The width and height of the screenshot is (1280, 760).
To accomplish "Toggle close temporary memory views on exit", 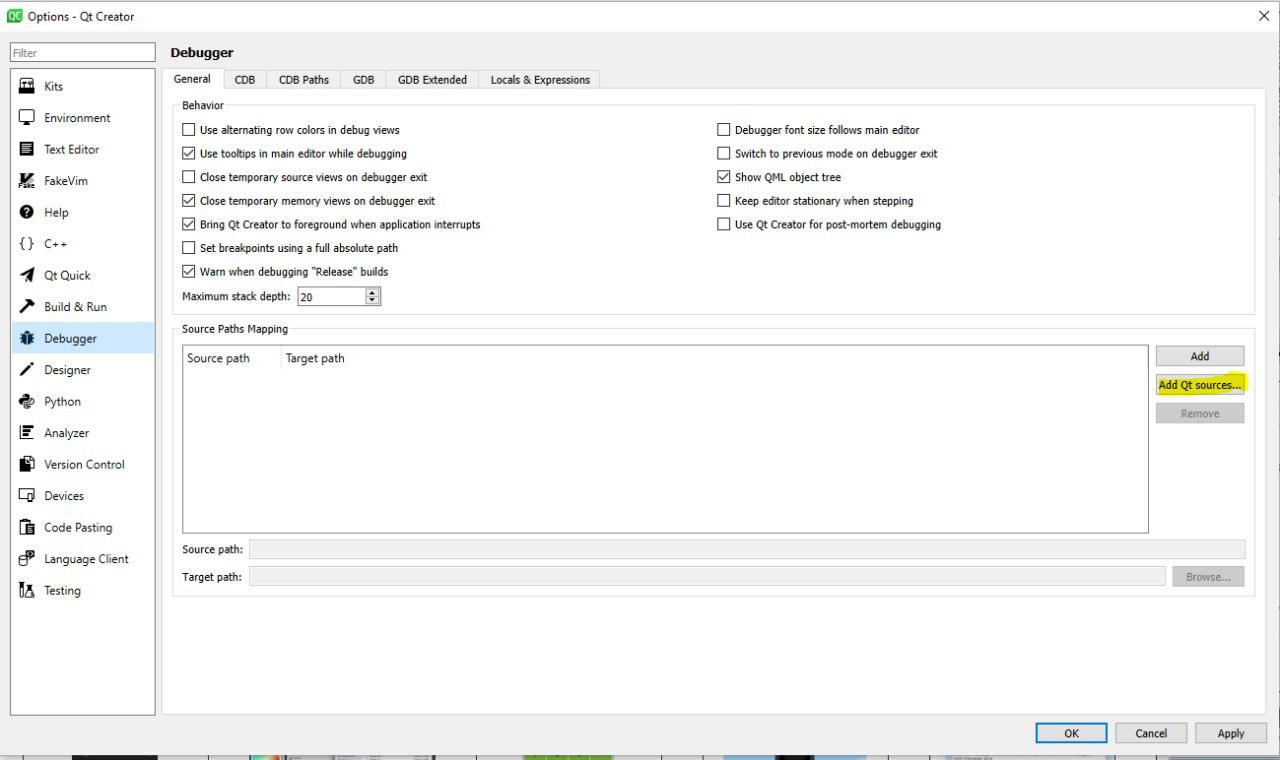I will coord(189,201).
